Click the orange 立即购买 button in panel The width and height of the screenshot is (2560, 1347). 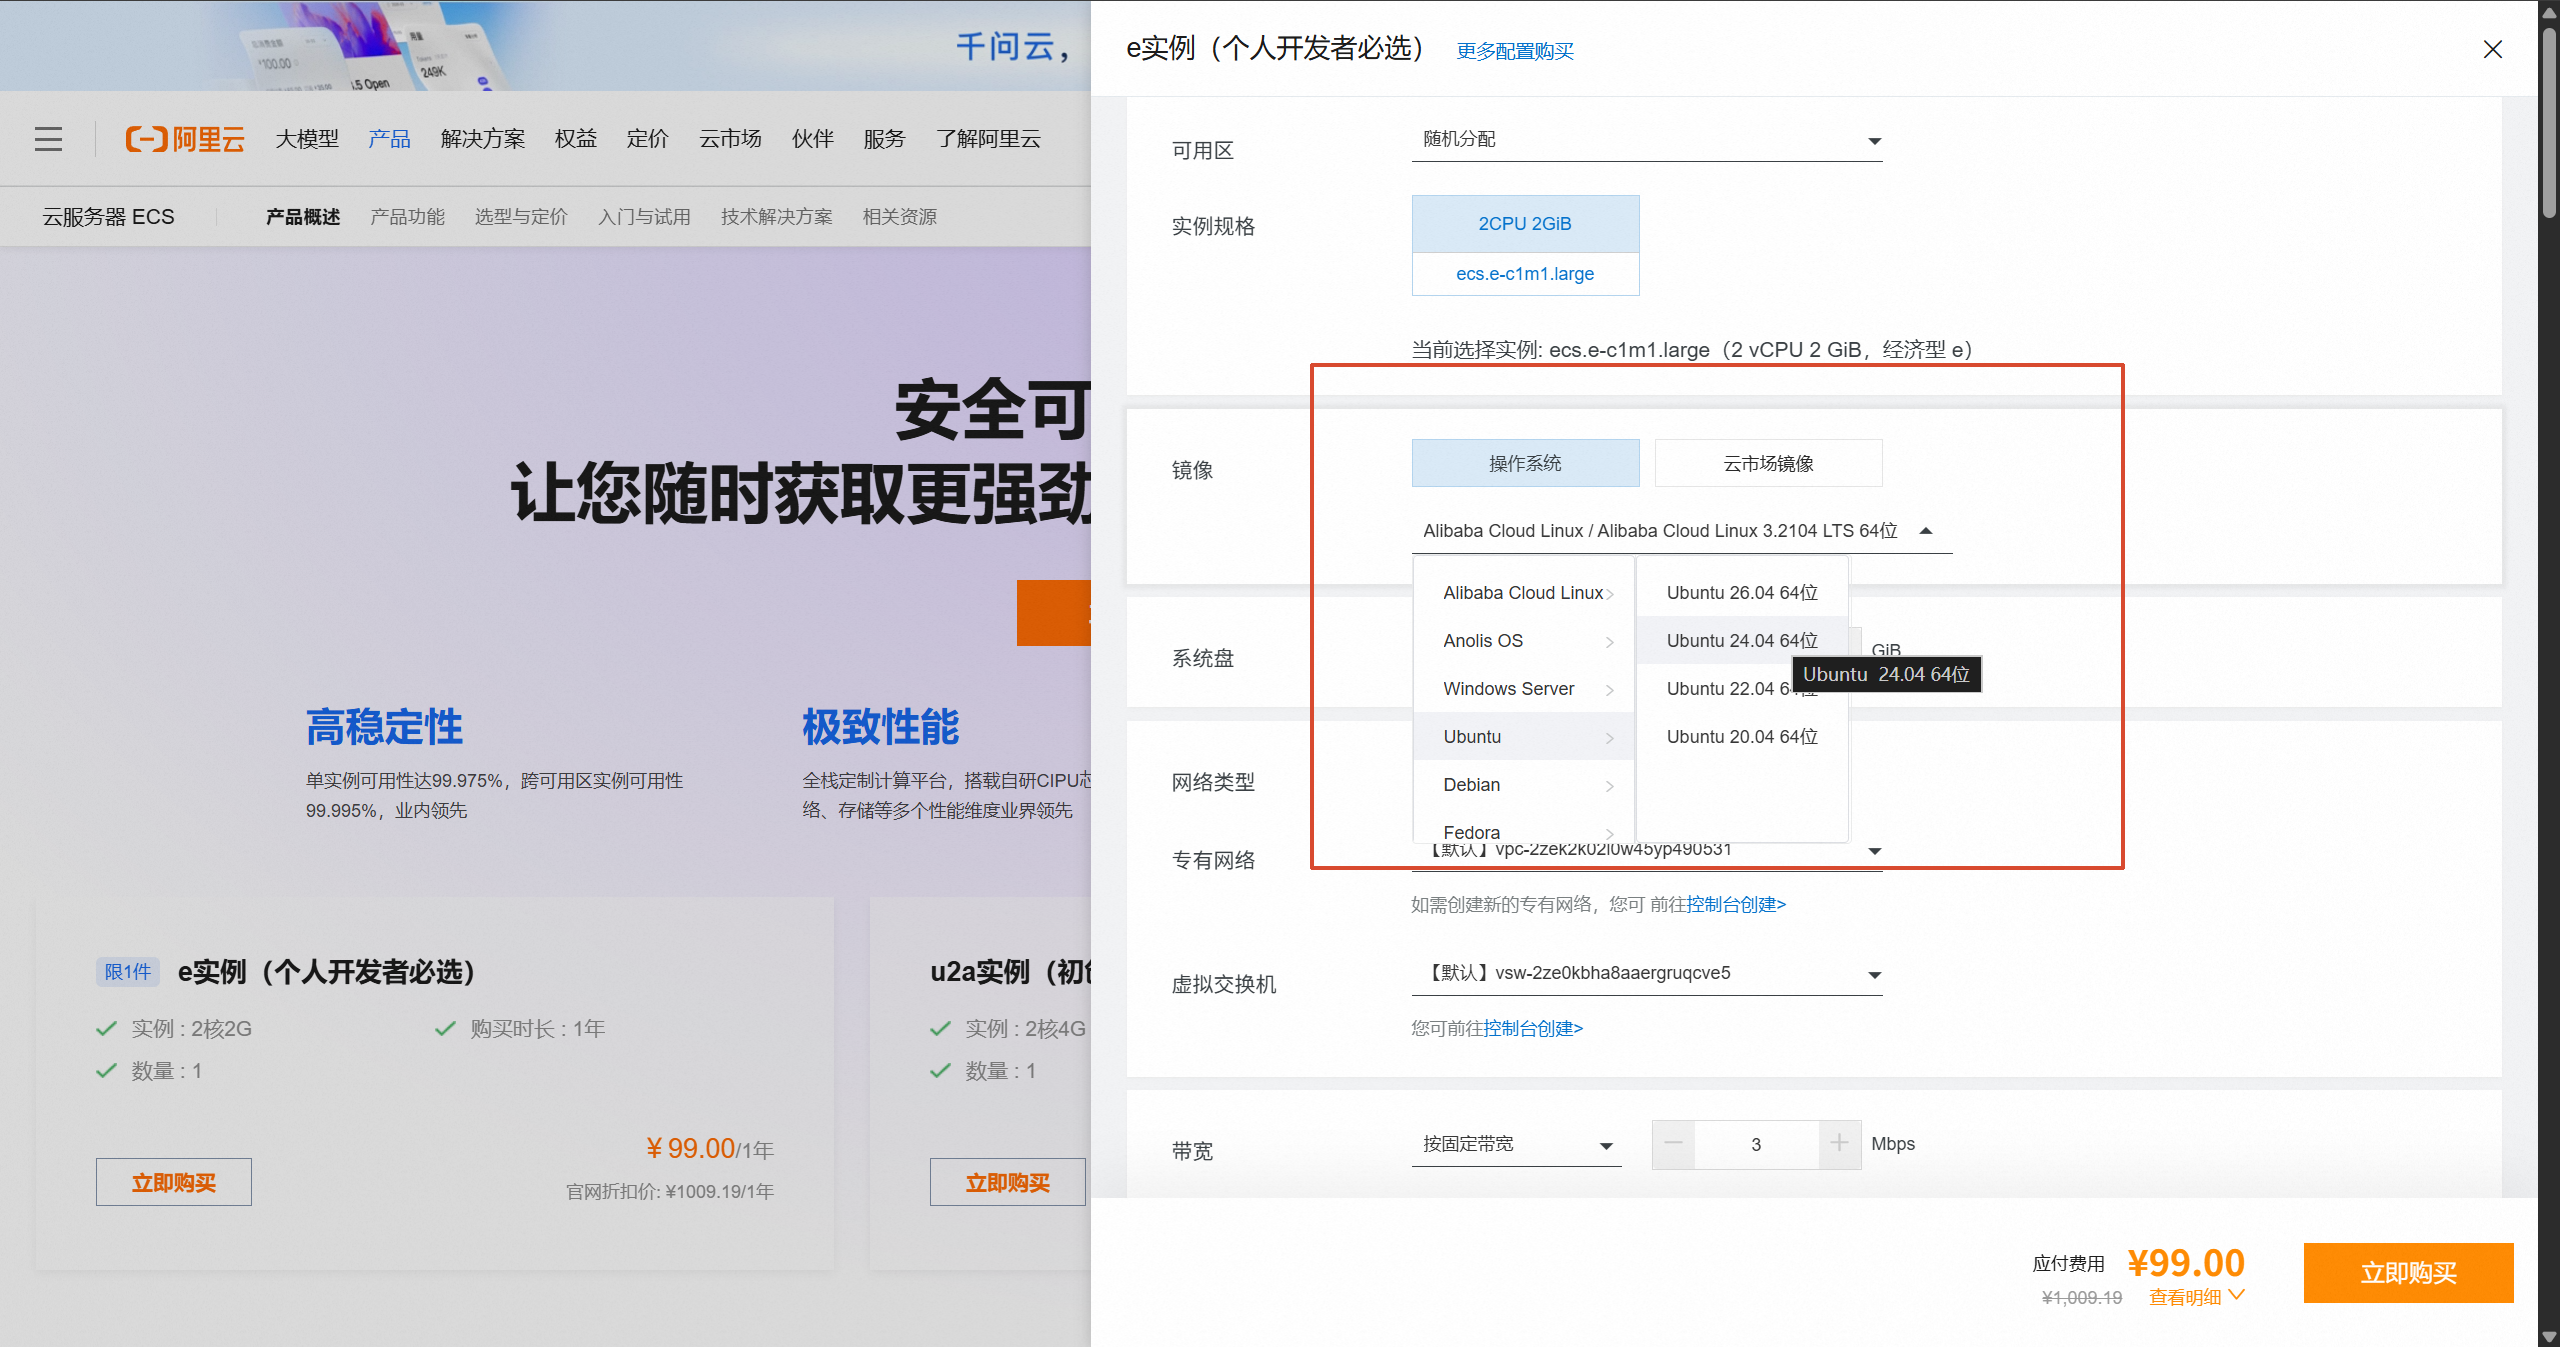tap(2408, 1273)
